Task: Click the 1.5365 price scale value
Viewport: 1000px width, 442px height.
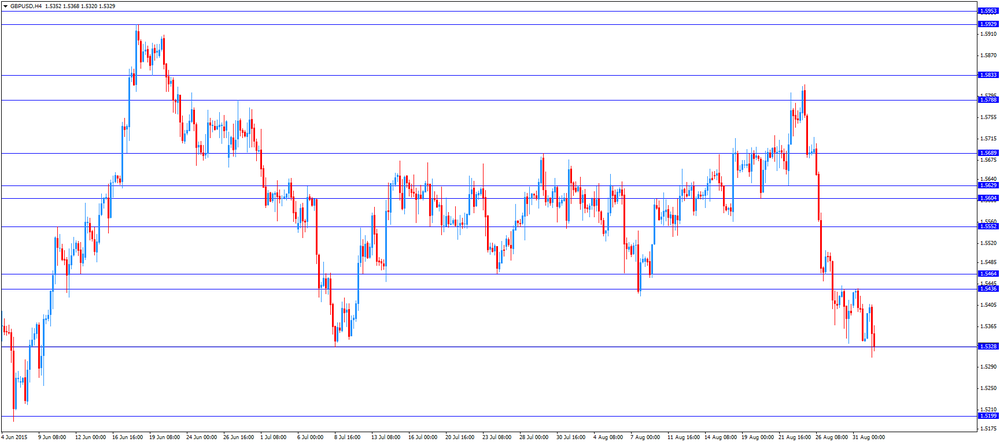Action: pyautogui.click(x=988, y=326)
